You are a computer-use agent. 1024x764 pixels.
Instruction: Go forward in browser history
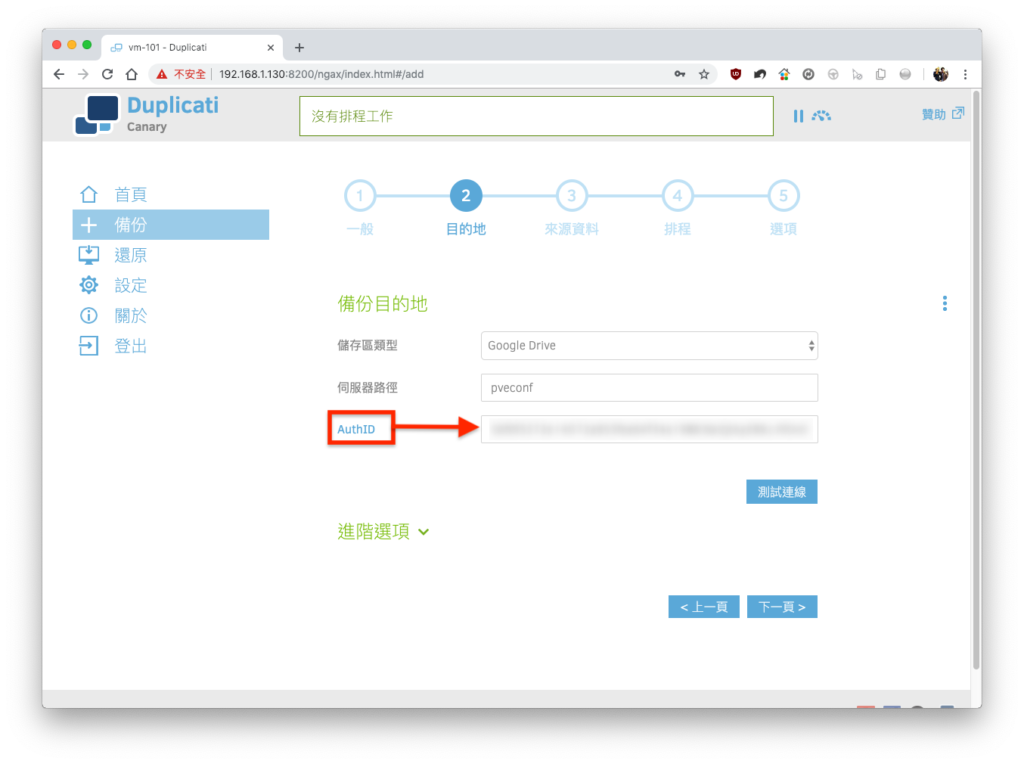[x=84, y=74]
